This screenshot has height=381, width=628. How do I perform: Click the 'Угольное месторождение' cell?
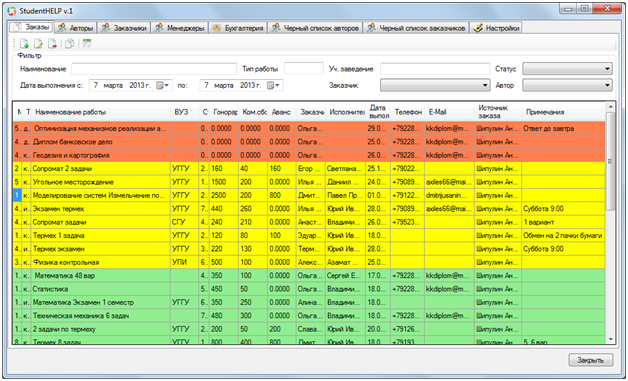click(x=101, y=182)
